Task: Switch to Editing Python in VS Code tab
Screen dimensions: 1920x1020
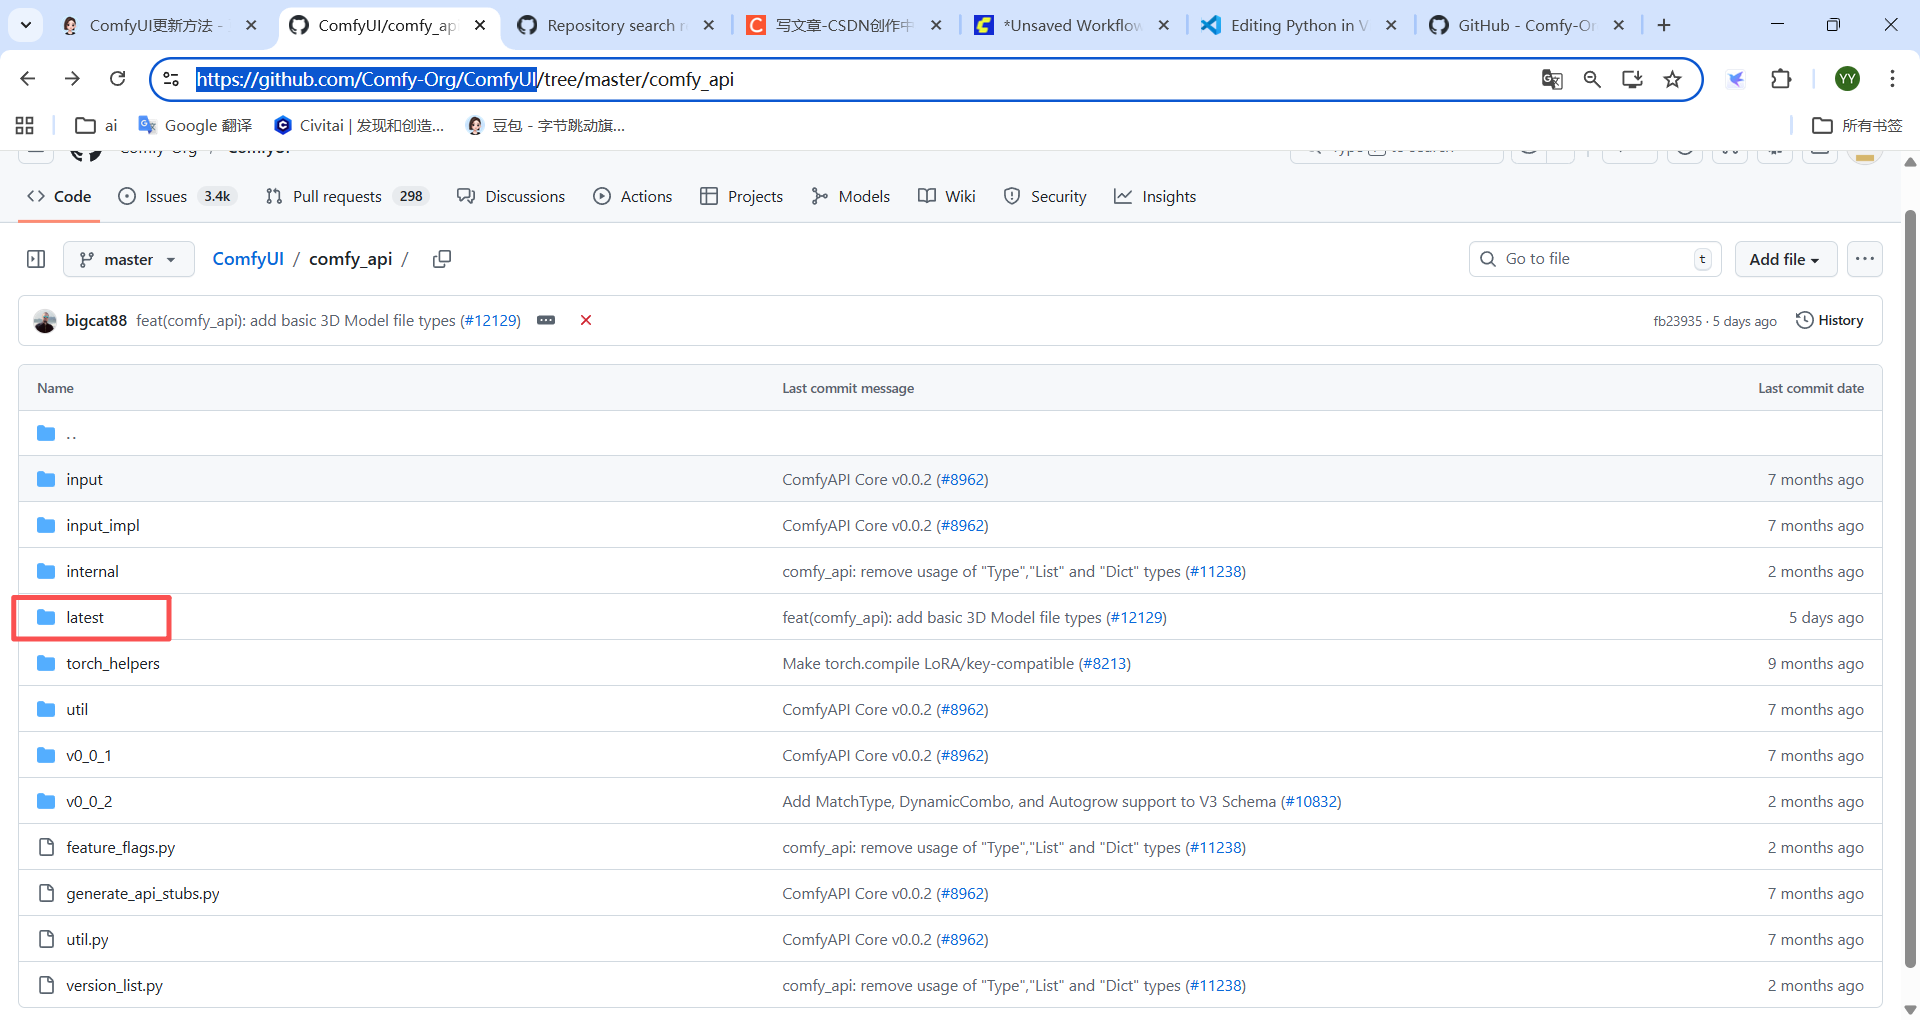Action: click(1300, 25)
